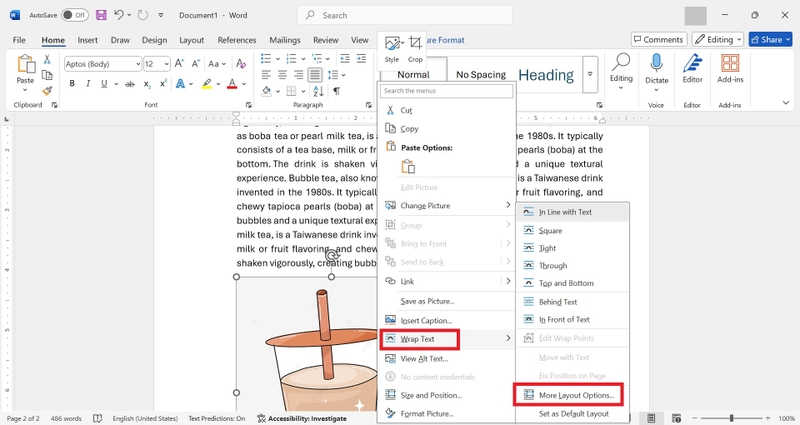Click the Sort icon in Paragraph group
The image size is (800, 425).
click(318, 91)
